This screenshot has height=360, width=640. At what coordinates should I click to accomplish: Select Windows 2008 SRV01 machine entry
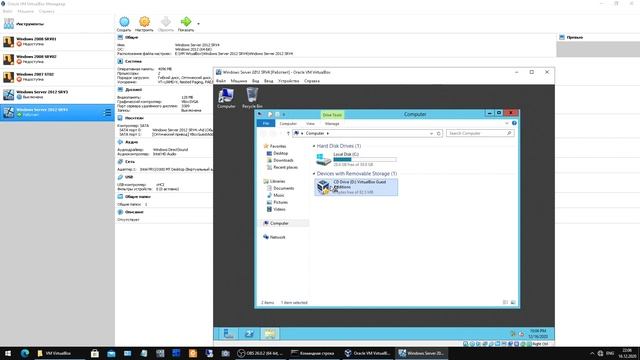point(57,42)
